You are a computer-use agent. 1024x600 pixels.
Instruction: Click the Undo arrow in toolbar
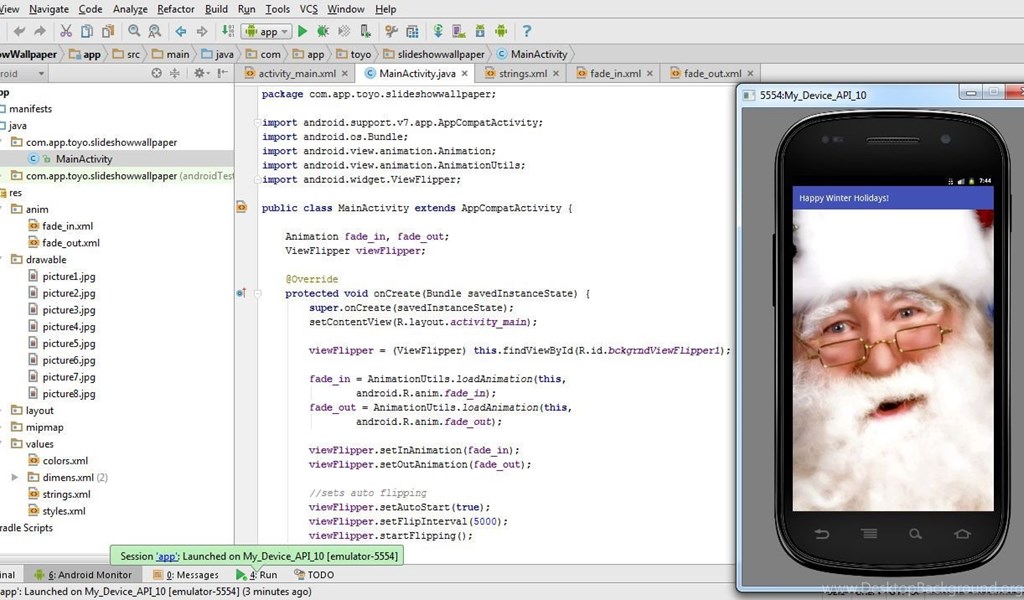point(19,32)
